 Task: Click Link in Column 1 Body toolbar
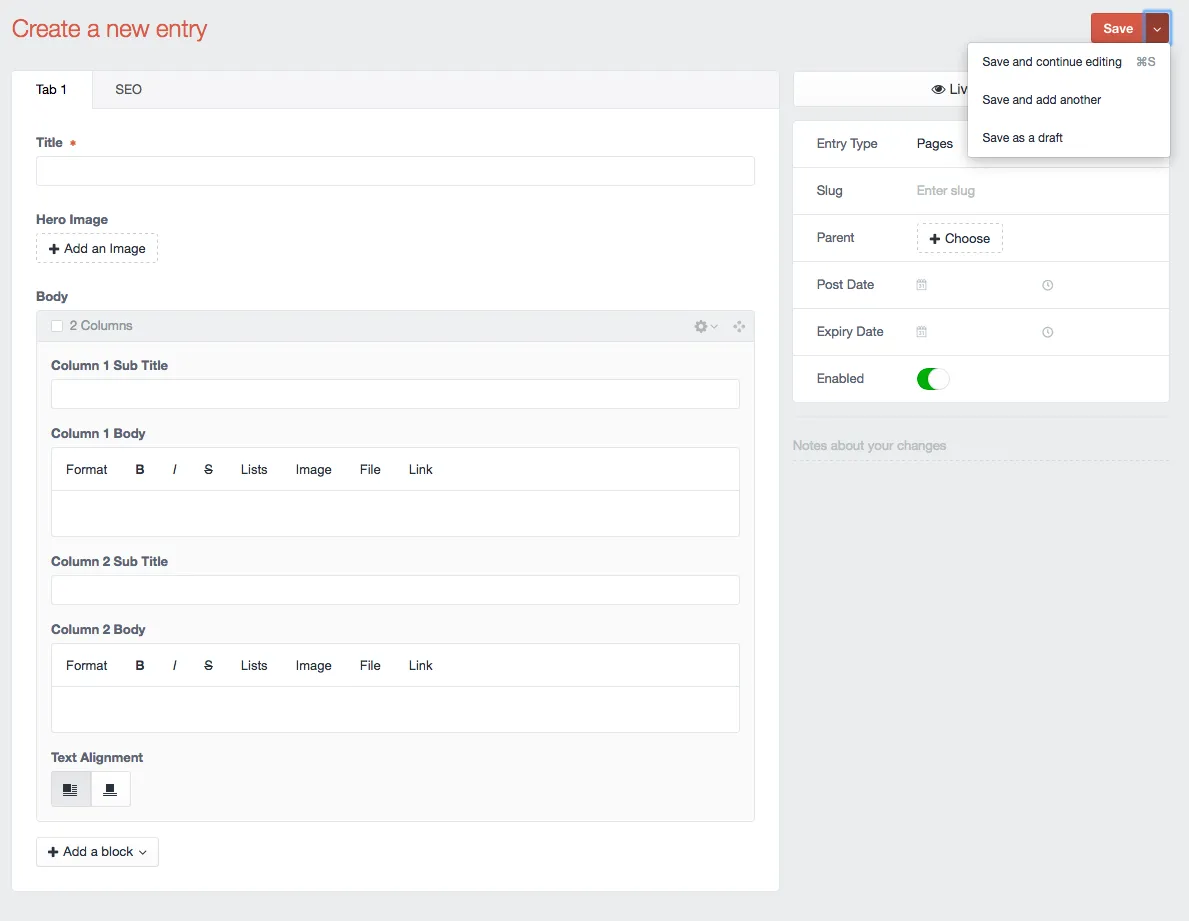(421, 469)
